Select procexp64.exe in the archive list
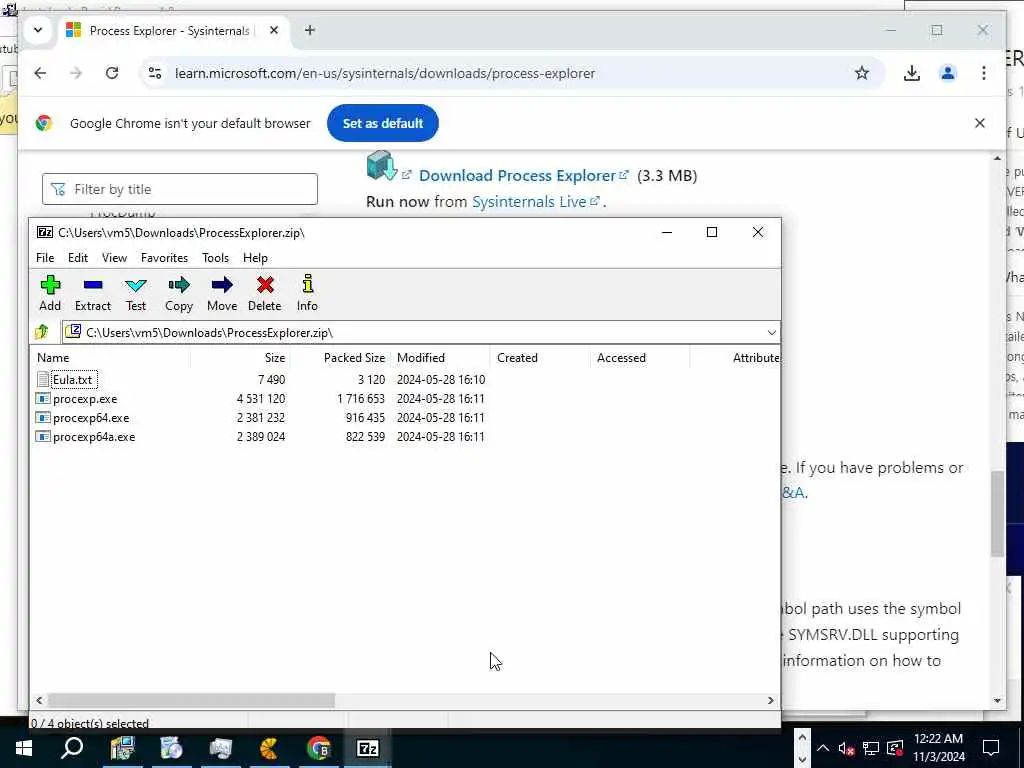Viewport: 1024px width, 768px height. pos(91,417)
